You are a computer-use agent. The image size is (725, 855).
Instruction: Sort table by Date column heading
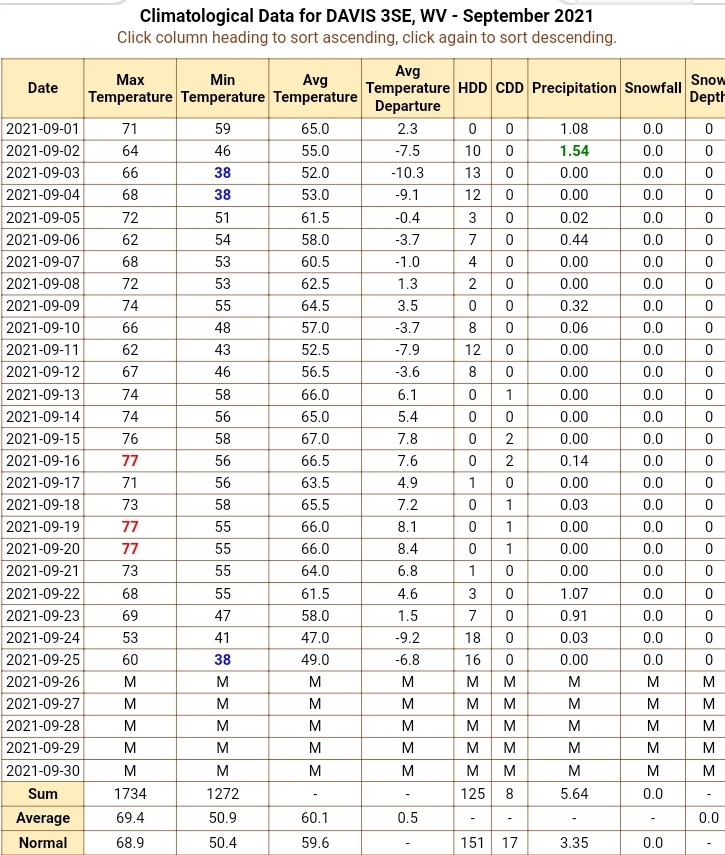click(43, 88)
